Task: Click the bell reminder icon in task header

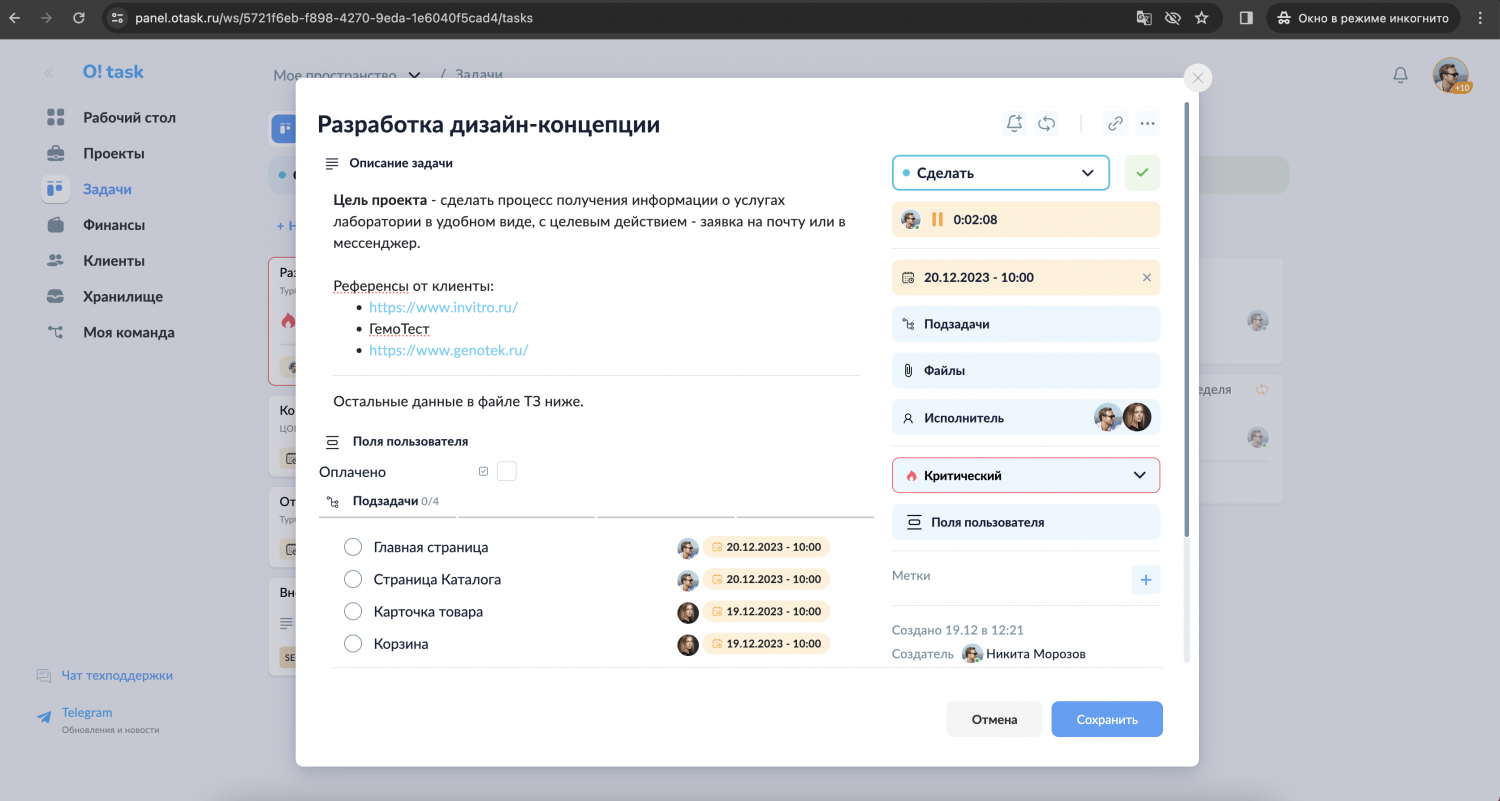Action: coord(1014,123)
